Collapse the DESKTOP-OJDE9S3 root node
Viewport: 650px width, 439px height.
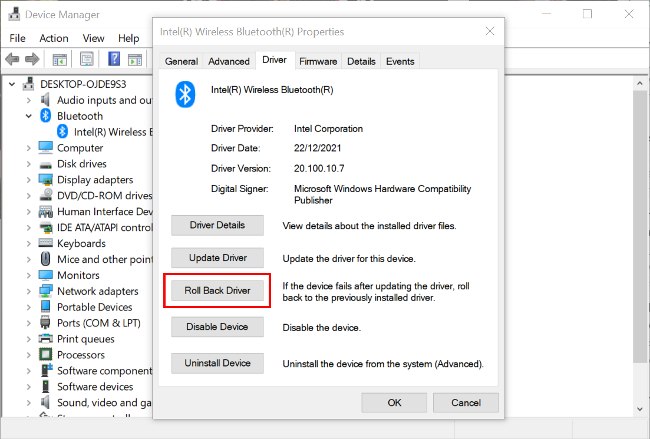tap(12, 84)
